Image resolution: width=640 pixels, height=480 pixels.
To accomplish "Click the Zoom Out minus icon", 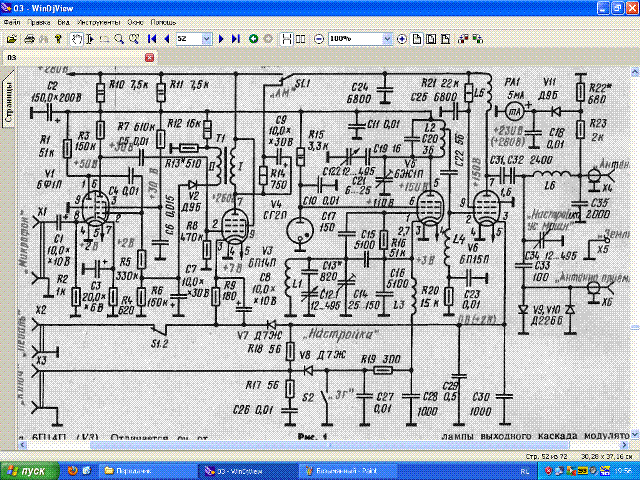I will (x=319, y=39).
